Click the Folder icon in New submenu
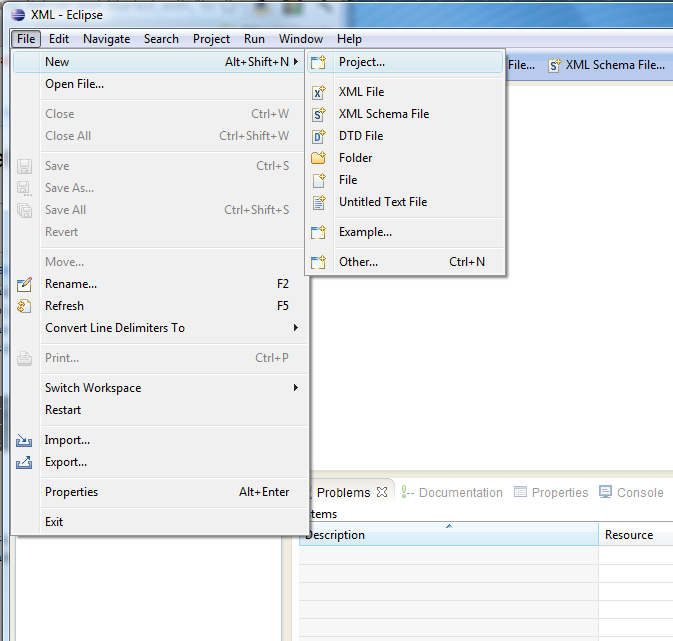This screenshot has height=641, width=673. tap(318, 158)
